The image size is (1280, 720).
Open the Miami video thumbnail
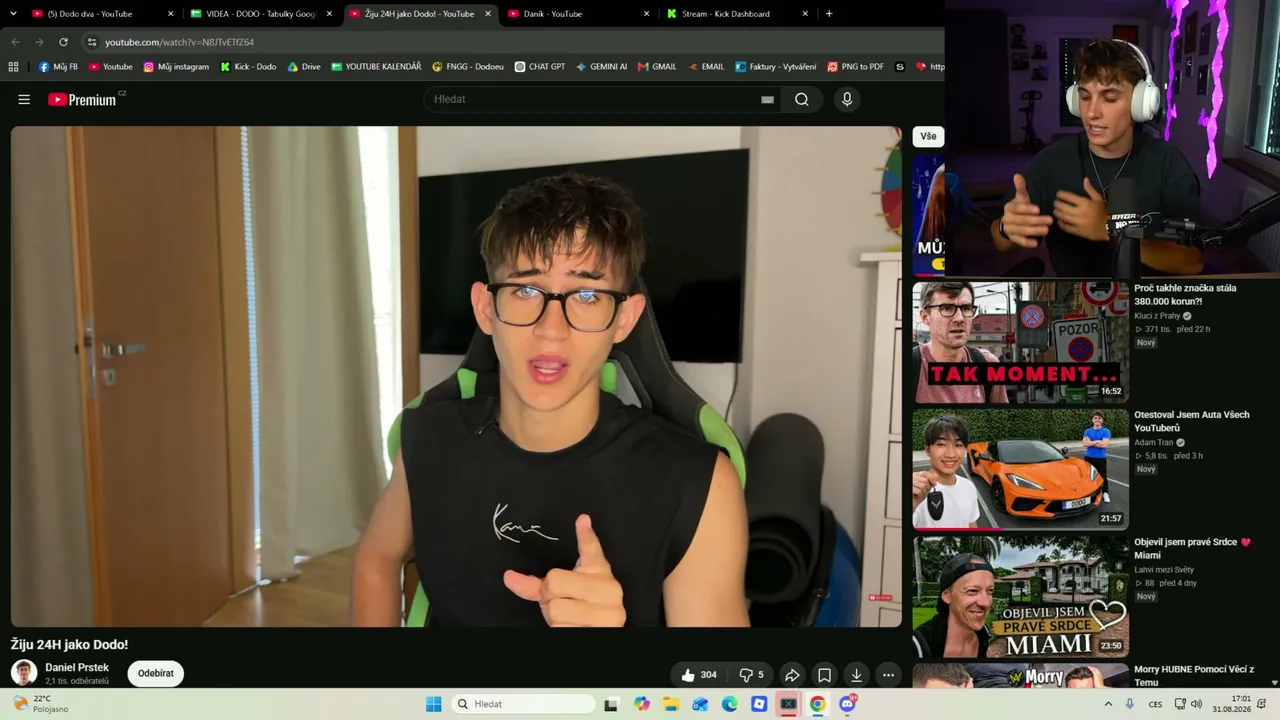click(x=1020, y=596)
